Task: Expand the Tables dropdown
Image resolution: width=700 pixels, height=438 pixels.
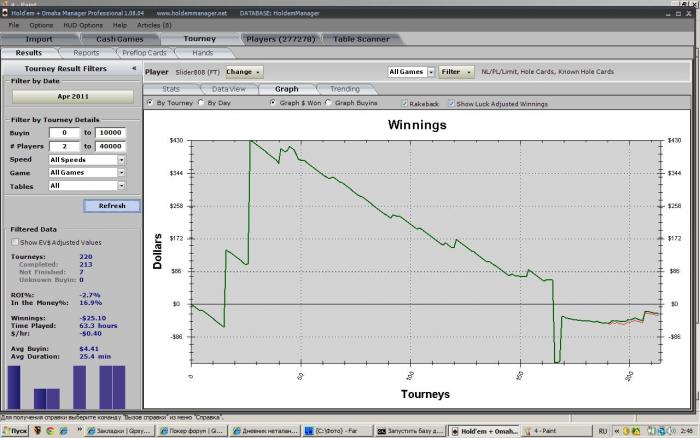Action: pos(121,186)
